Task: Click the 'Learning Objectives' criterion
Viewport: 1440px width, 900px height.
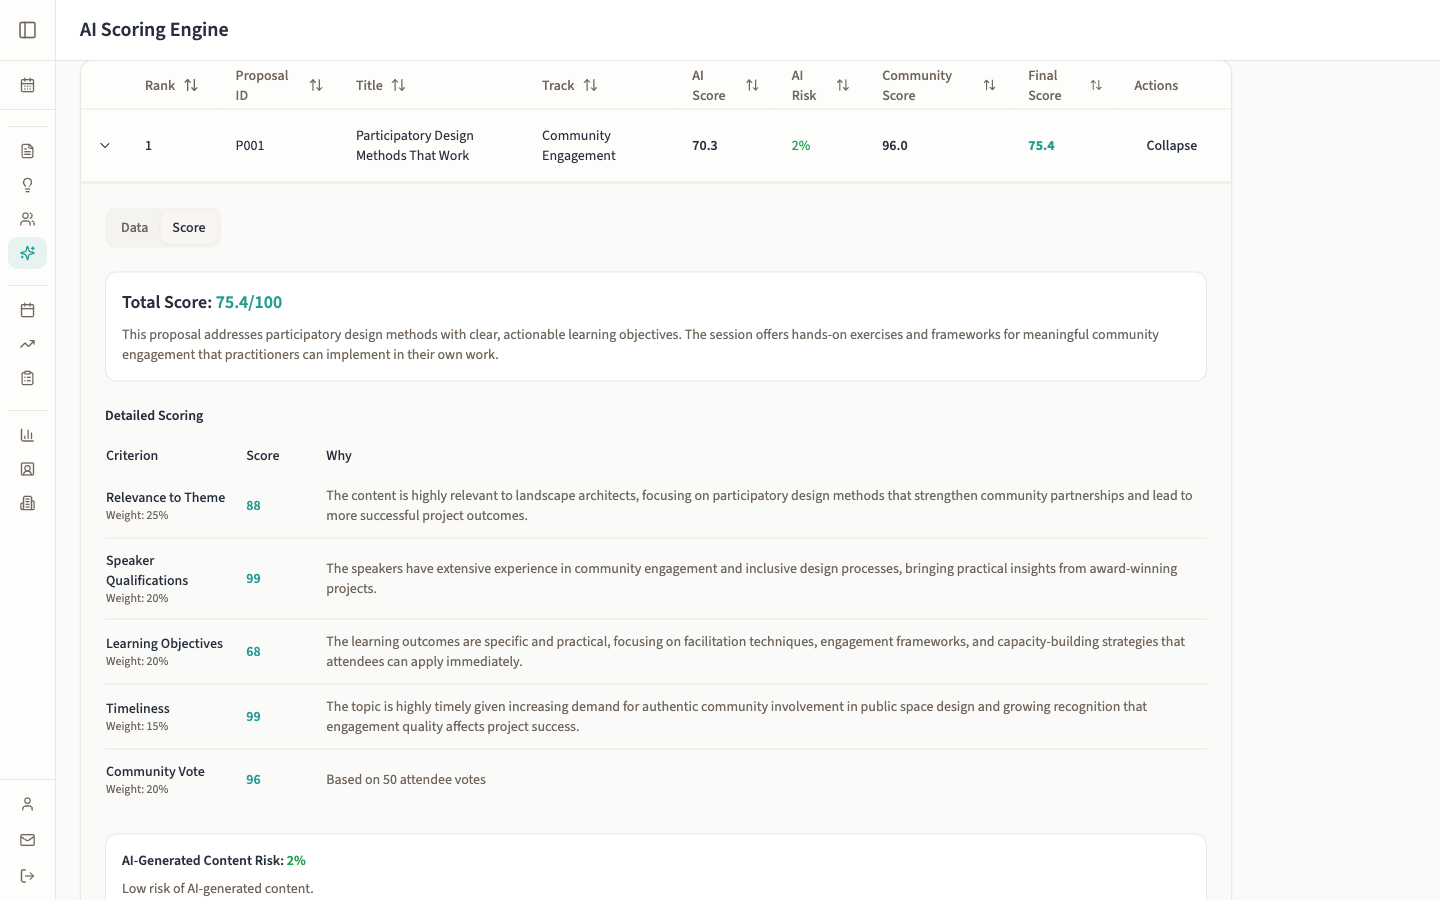Action: (164, 644)
